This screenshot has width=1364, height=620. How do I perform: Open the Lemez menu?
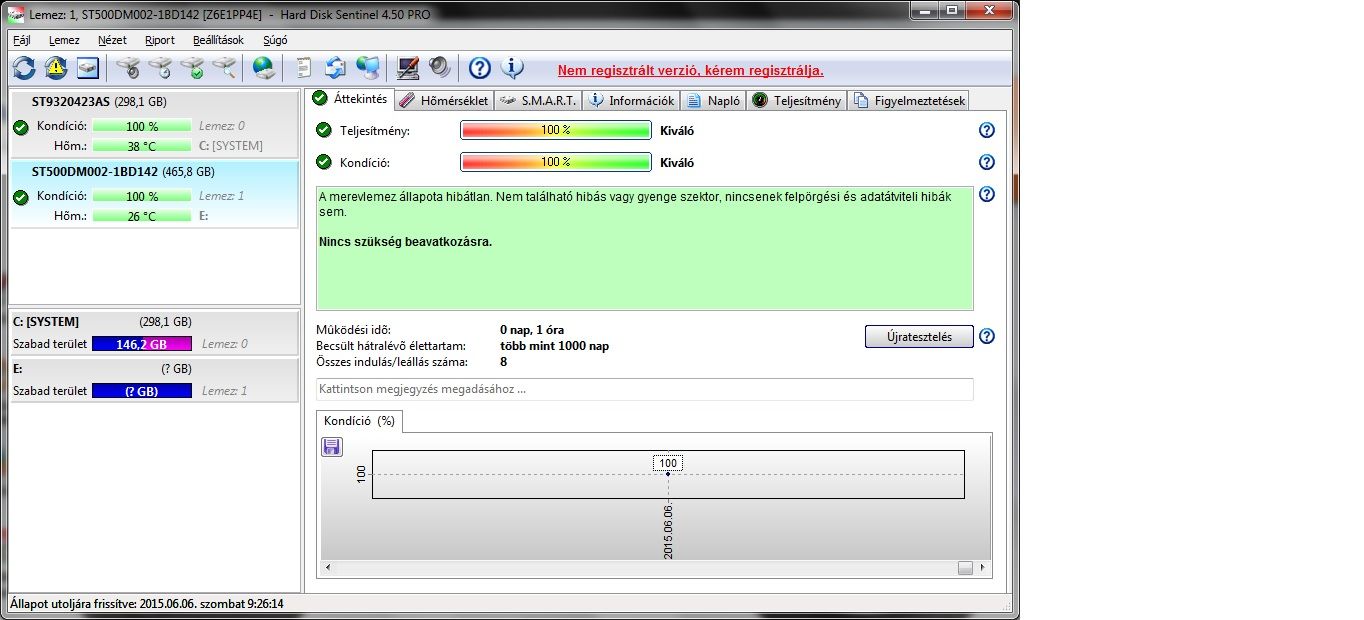(x=64, y=40)
